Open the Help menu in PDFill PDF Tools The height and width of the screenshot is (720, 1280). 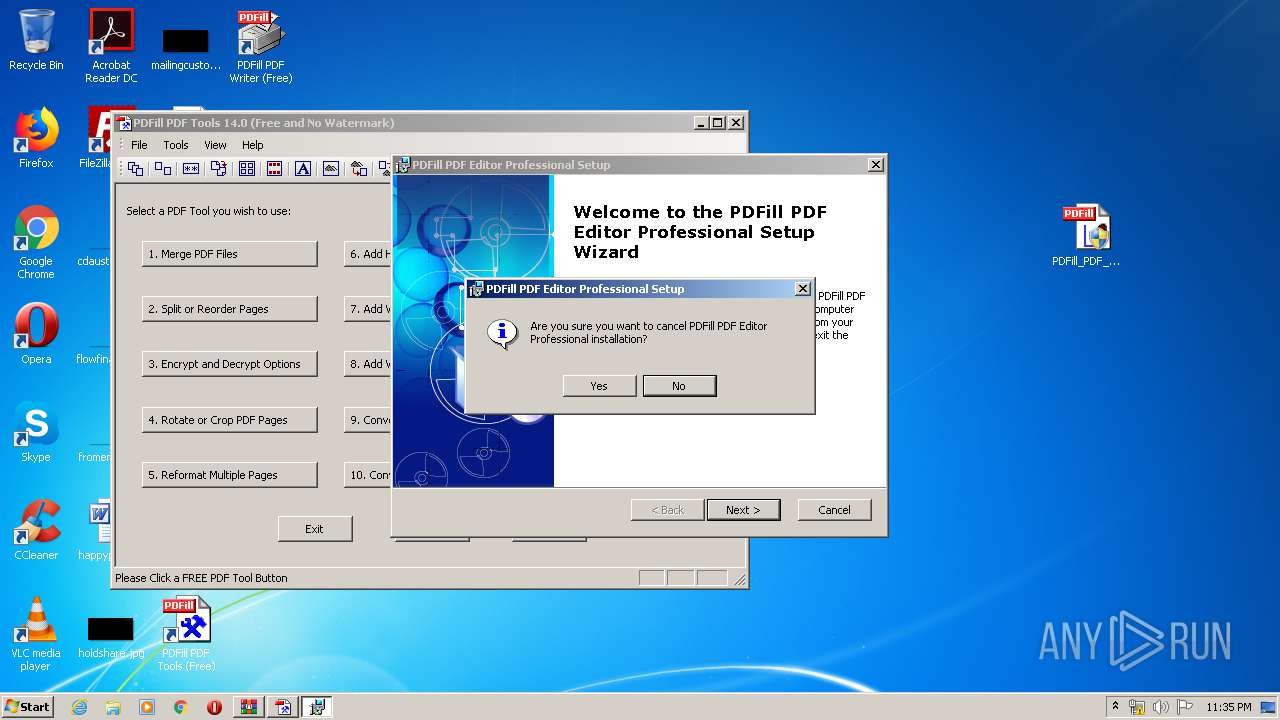pyautogui.click(x=253, y=145)
